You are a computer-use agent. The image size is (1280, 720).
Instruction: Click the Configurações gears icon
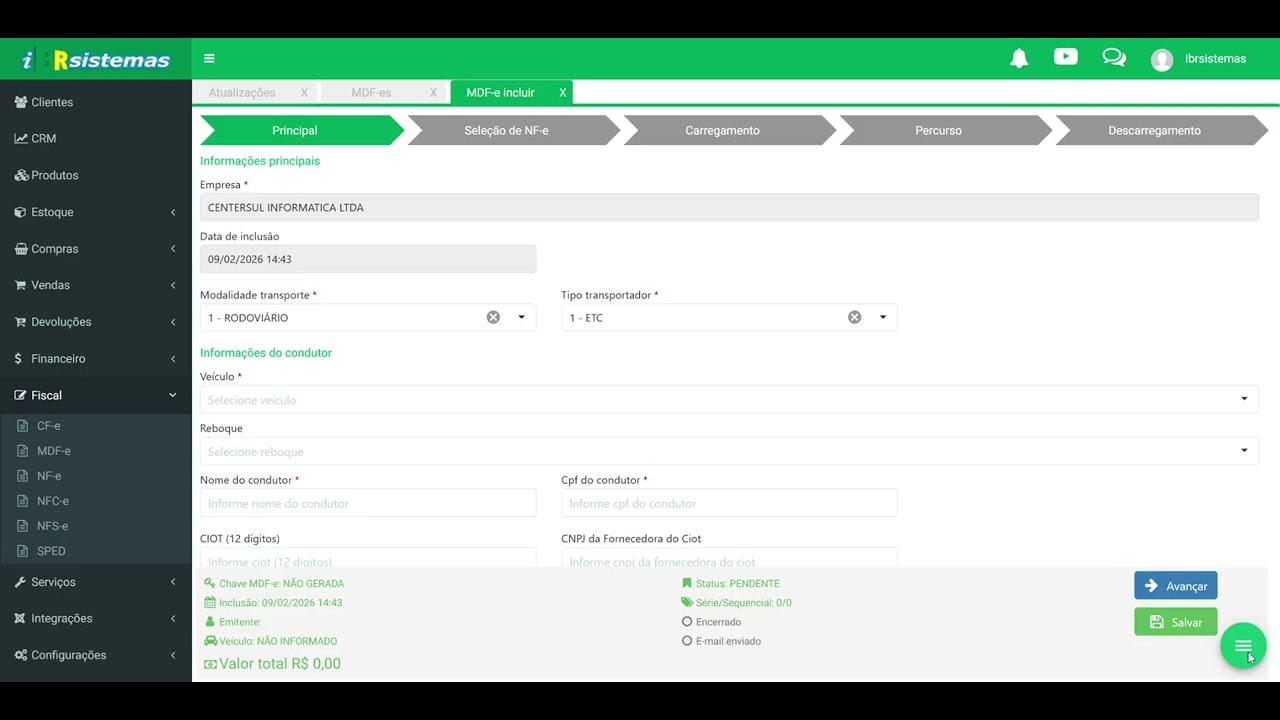pos(21,655)
